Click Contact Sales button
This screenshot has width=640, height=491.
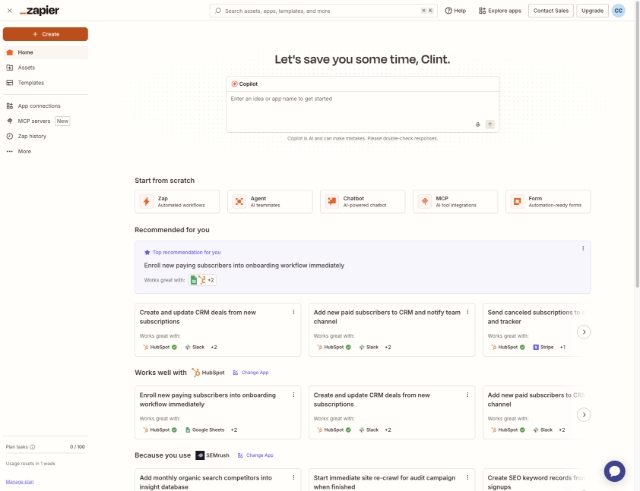[x=551, y=11]
